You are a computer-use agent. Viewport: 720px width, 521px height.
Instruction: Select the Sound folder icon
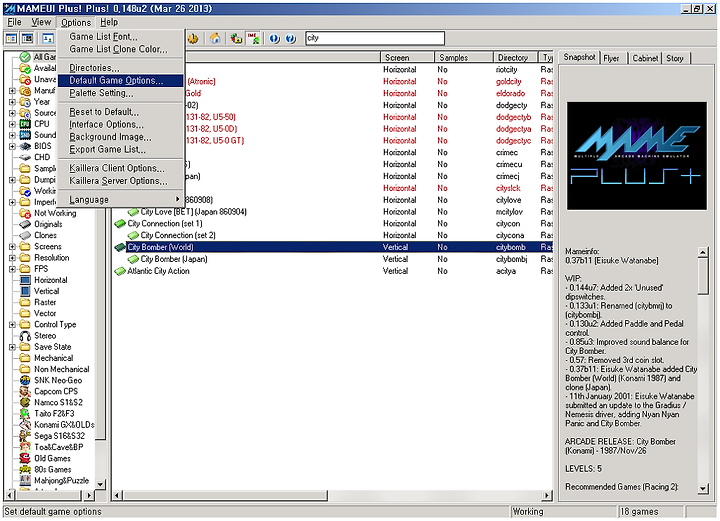25,135
